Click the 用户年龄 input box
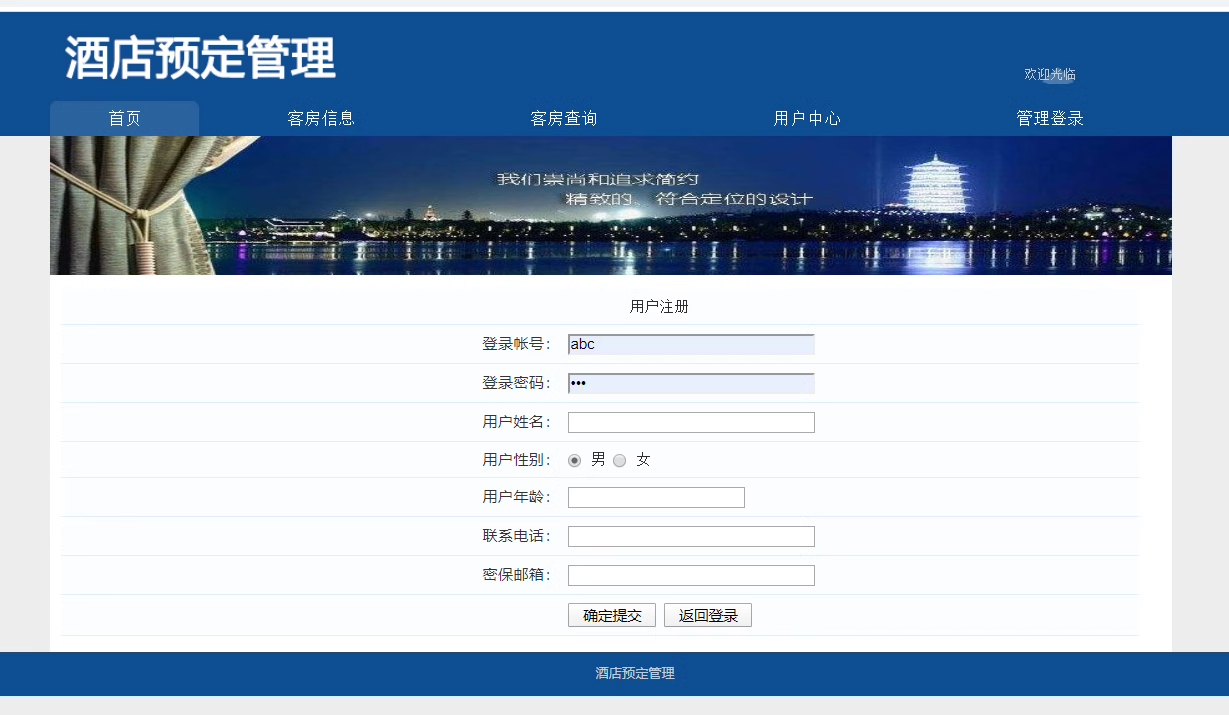 (x=656, y=497)
